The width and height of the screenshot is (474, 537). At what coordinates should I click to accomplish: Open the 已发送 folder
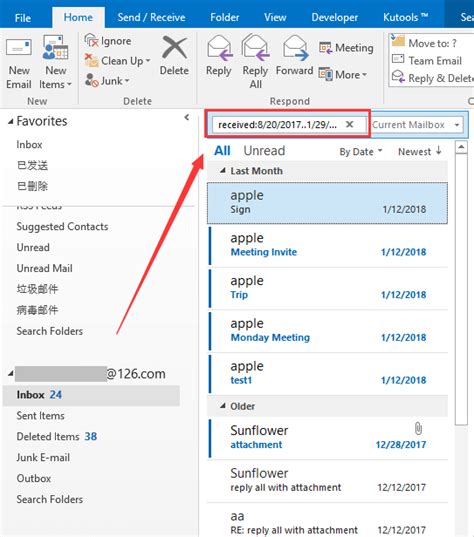pos(33,165)
